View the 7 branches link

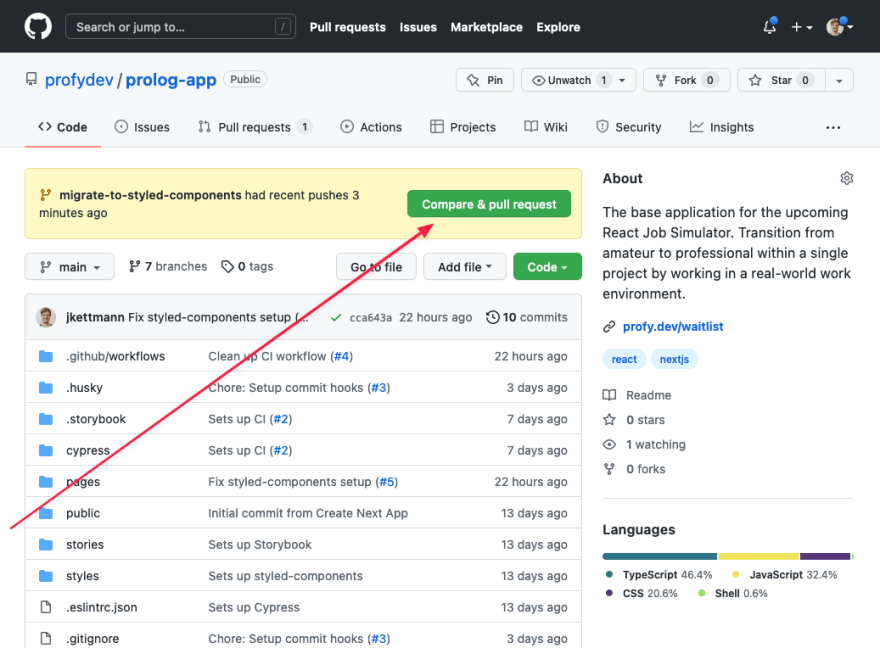[168, 266]
